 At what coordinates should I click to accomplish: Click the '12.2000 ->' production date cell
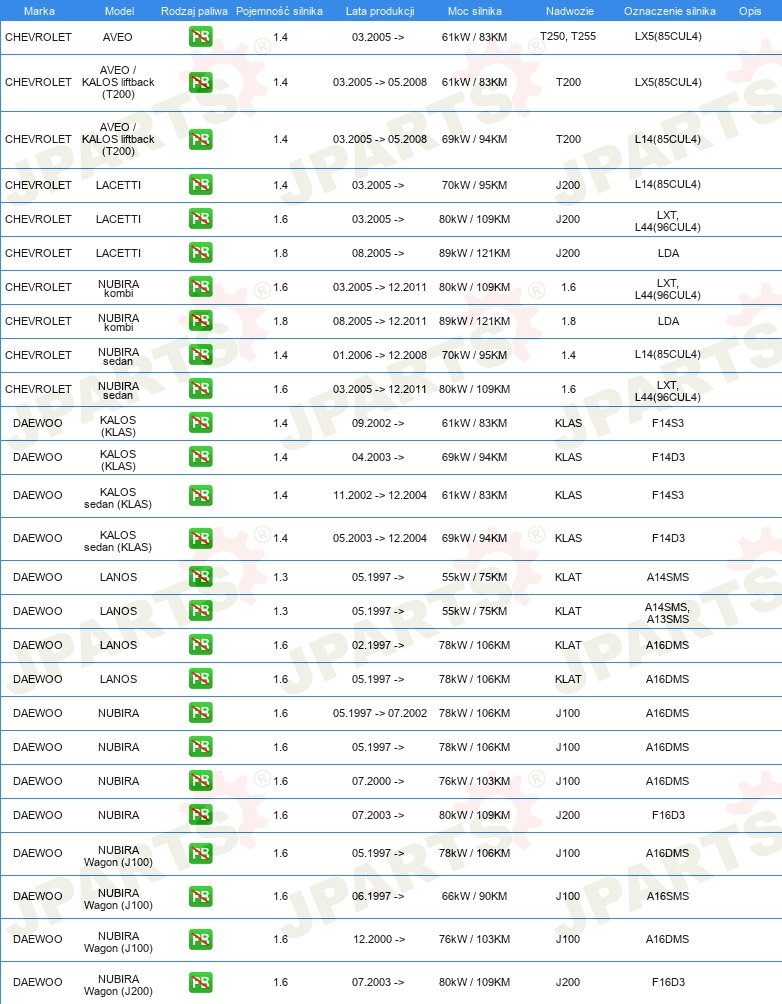click(x=379, y=939)
